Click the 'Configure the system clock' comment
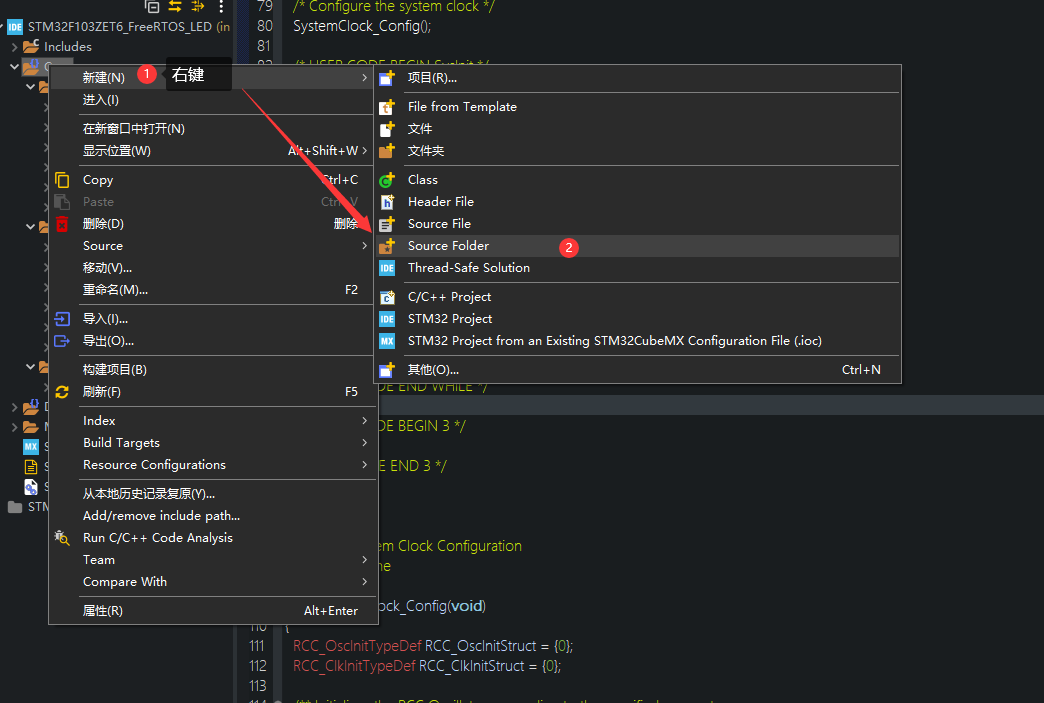This screenshot has width=1044, height=703. tap(393, 7)
